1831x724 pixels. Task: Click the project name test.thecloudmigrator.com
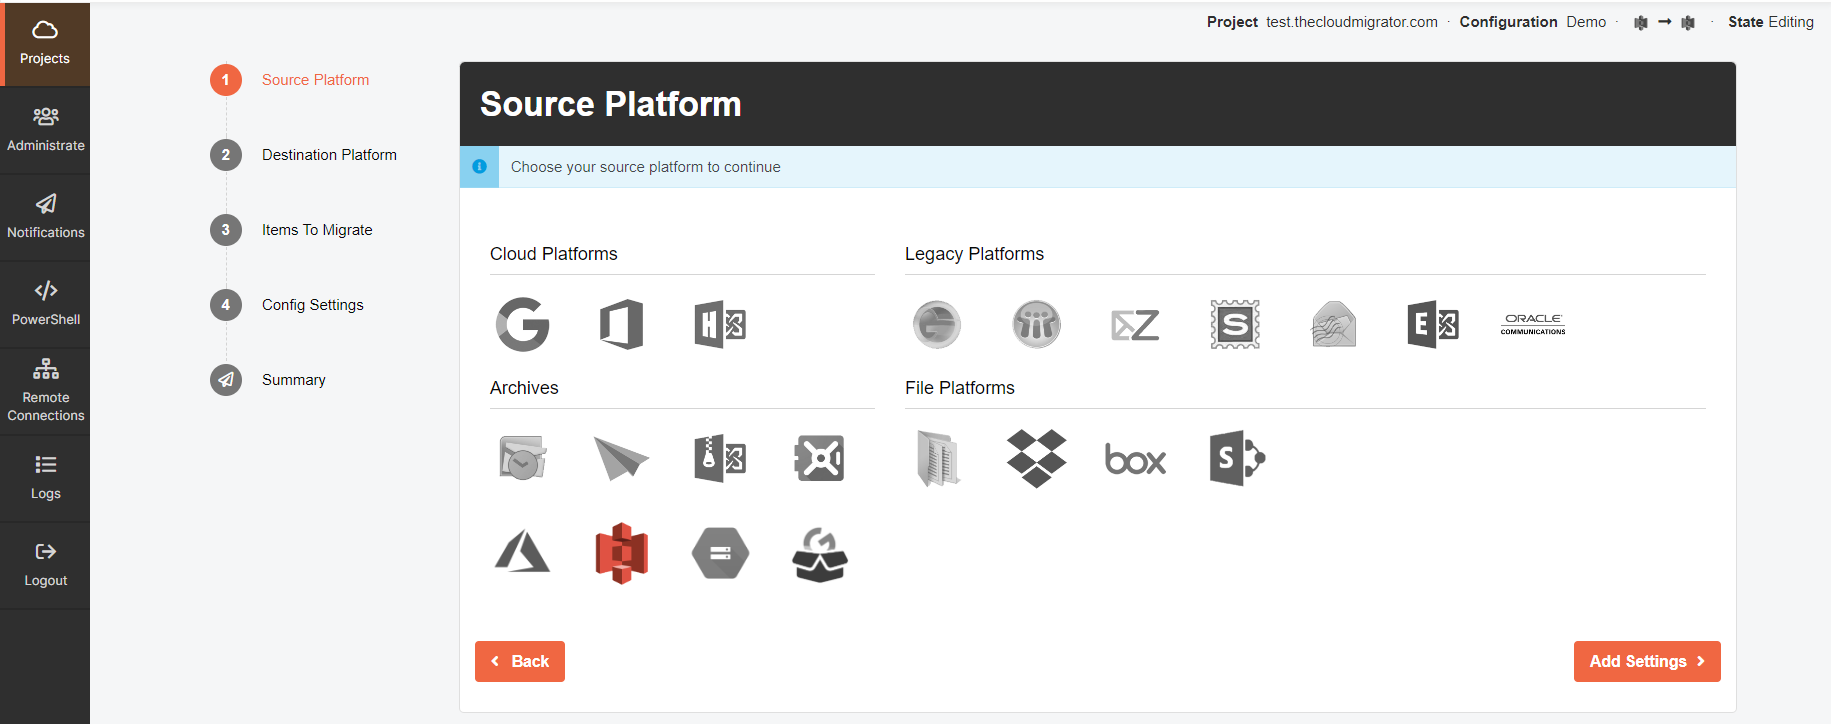[1352, 22]
